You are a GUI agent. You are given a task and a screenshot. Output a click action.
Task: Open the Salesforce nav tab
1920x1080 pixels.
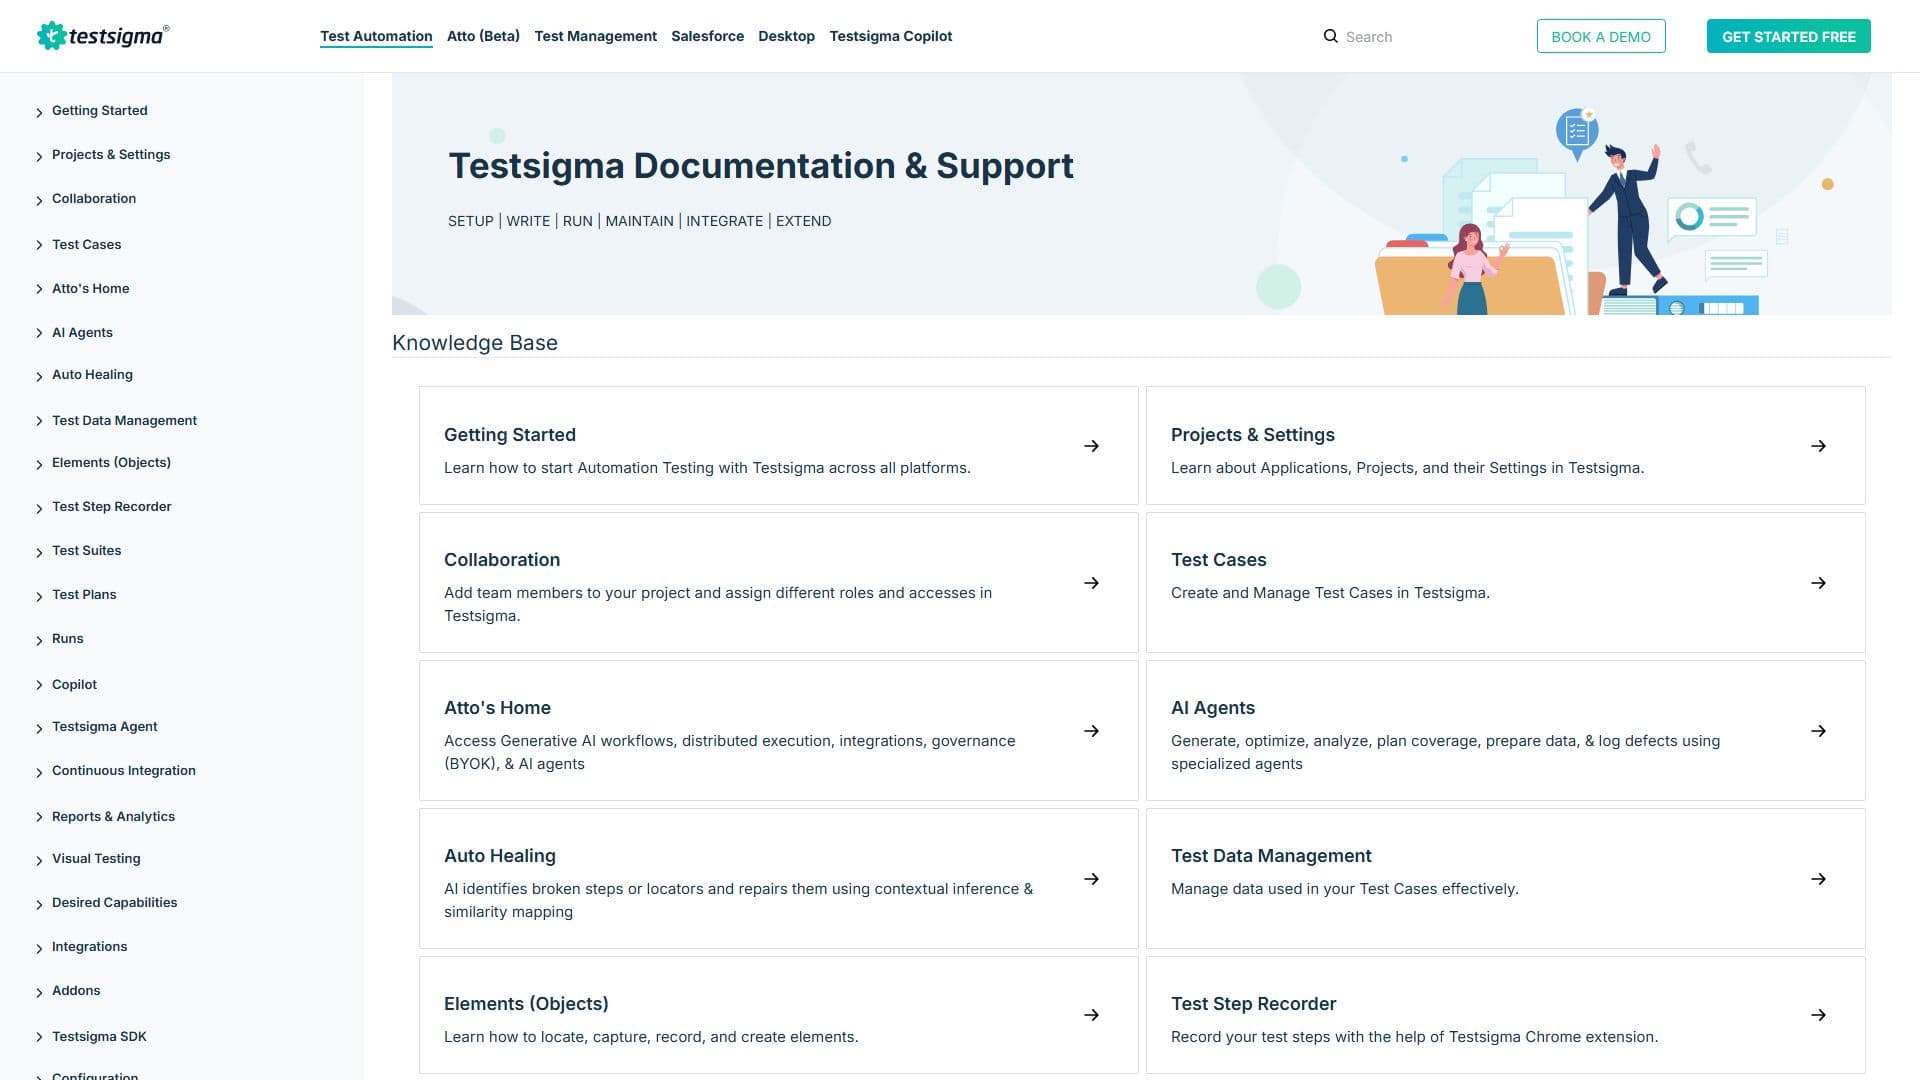[707, 36]
